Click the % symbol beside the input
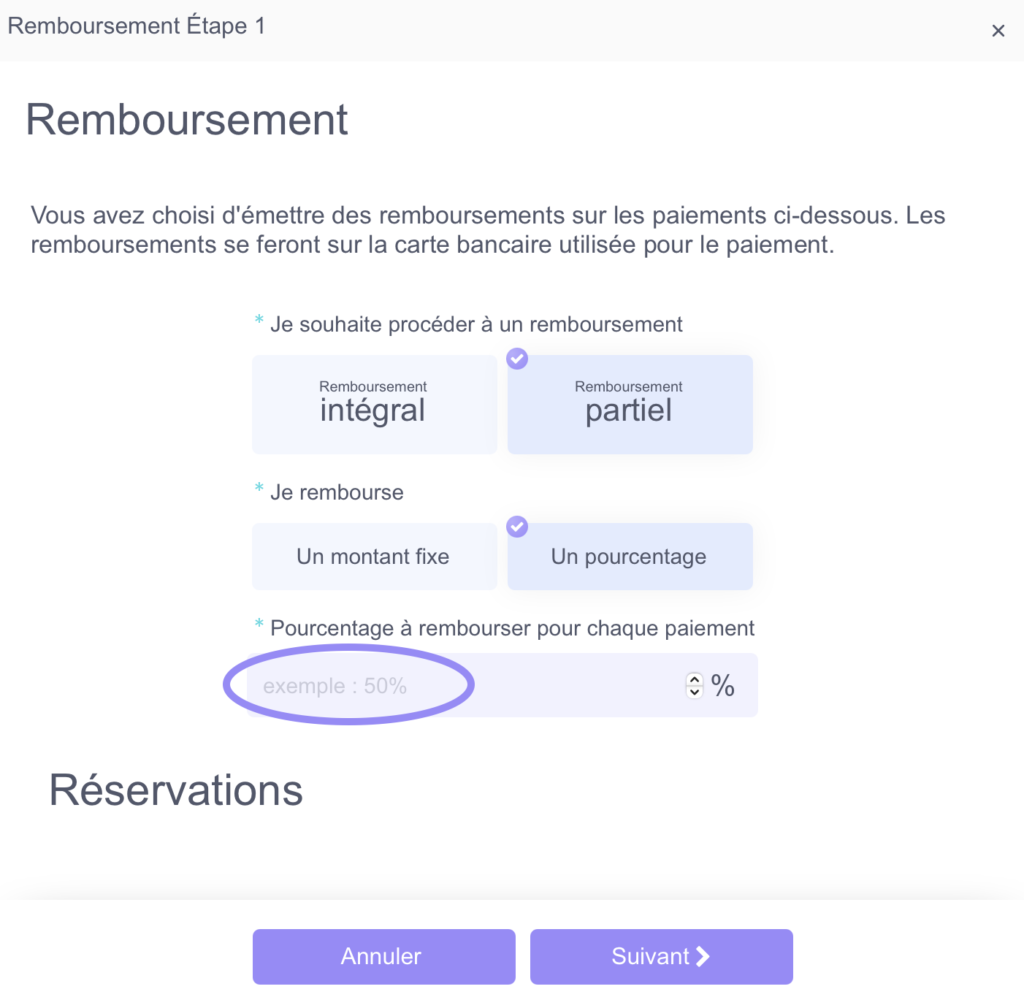 [723, 685]
